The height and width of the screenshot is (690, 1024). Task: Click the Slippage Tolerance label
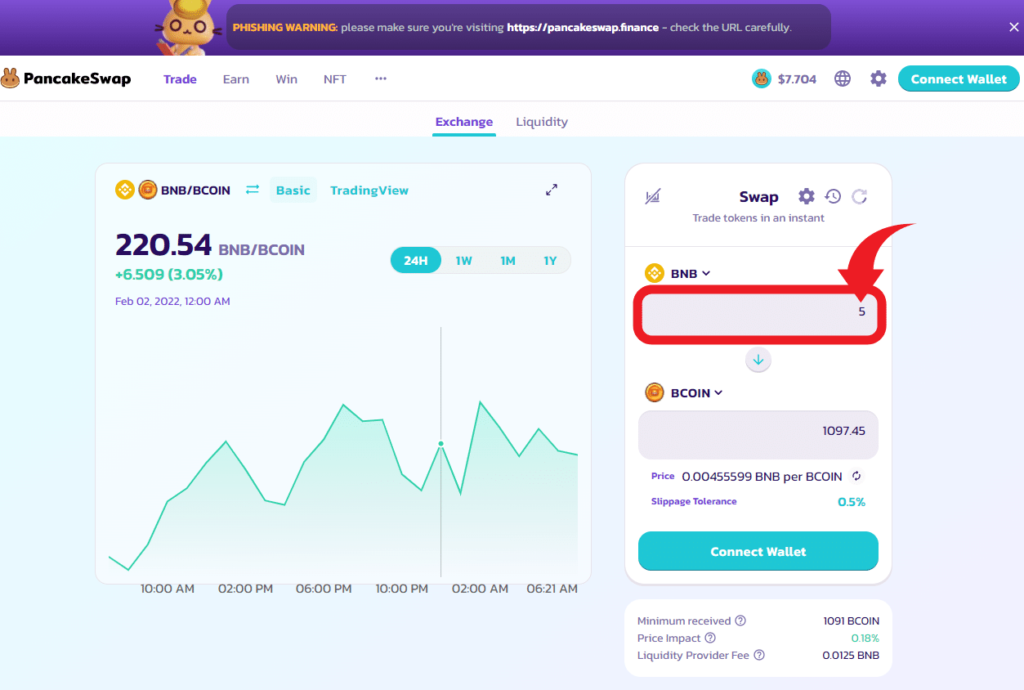[694, 501]
